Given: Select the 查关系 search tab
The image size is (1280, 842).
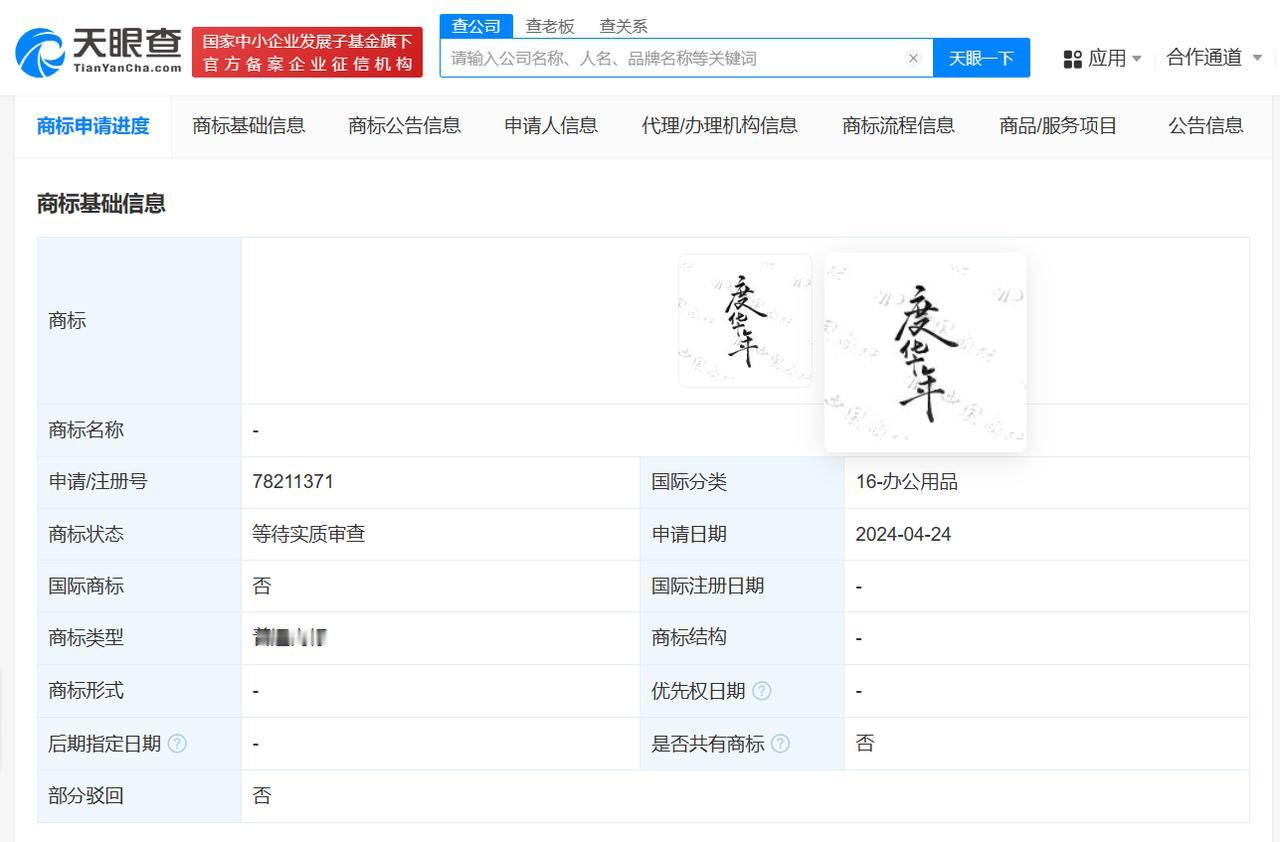Looking at the screenshot, I should 624,26.
